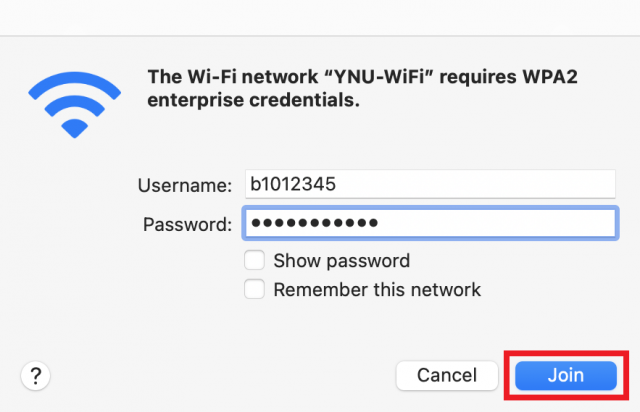Click the "Remember this network" label text
Viewport: 640px width, 412px height.
(377, 290)
